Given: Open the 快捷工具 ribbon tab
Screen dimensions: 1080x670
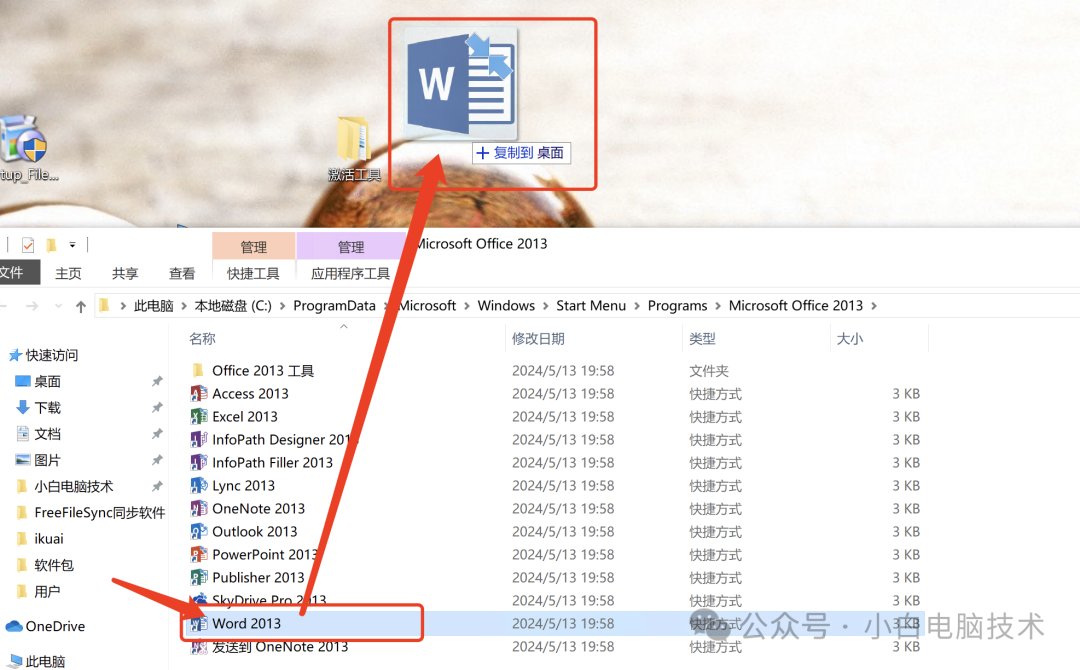Looking at the screenshot, I should (253, 273).
